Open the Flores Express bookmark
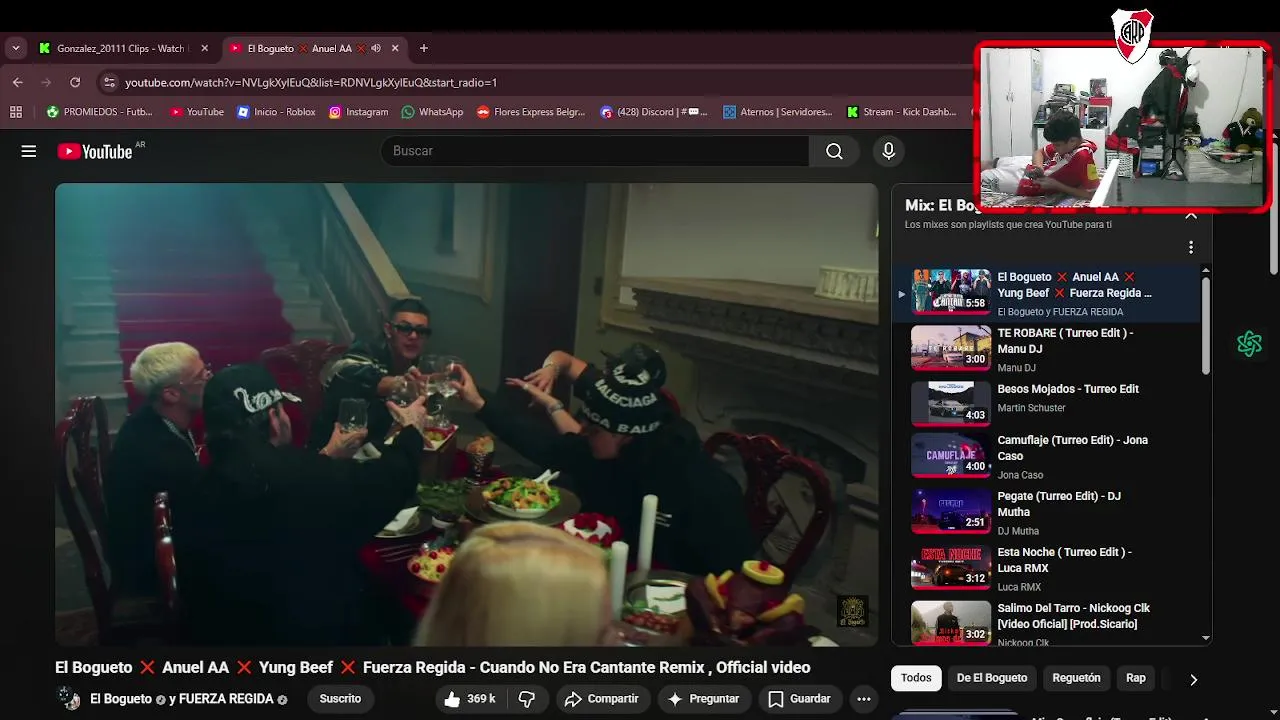 click(x=531, y=112)
